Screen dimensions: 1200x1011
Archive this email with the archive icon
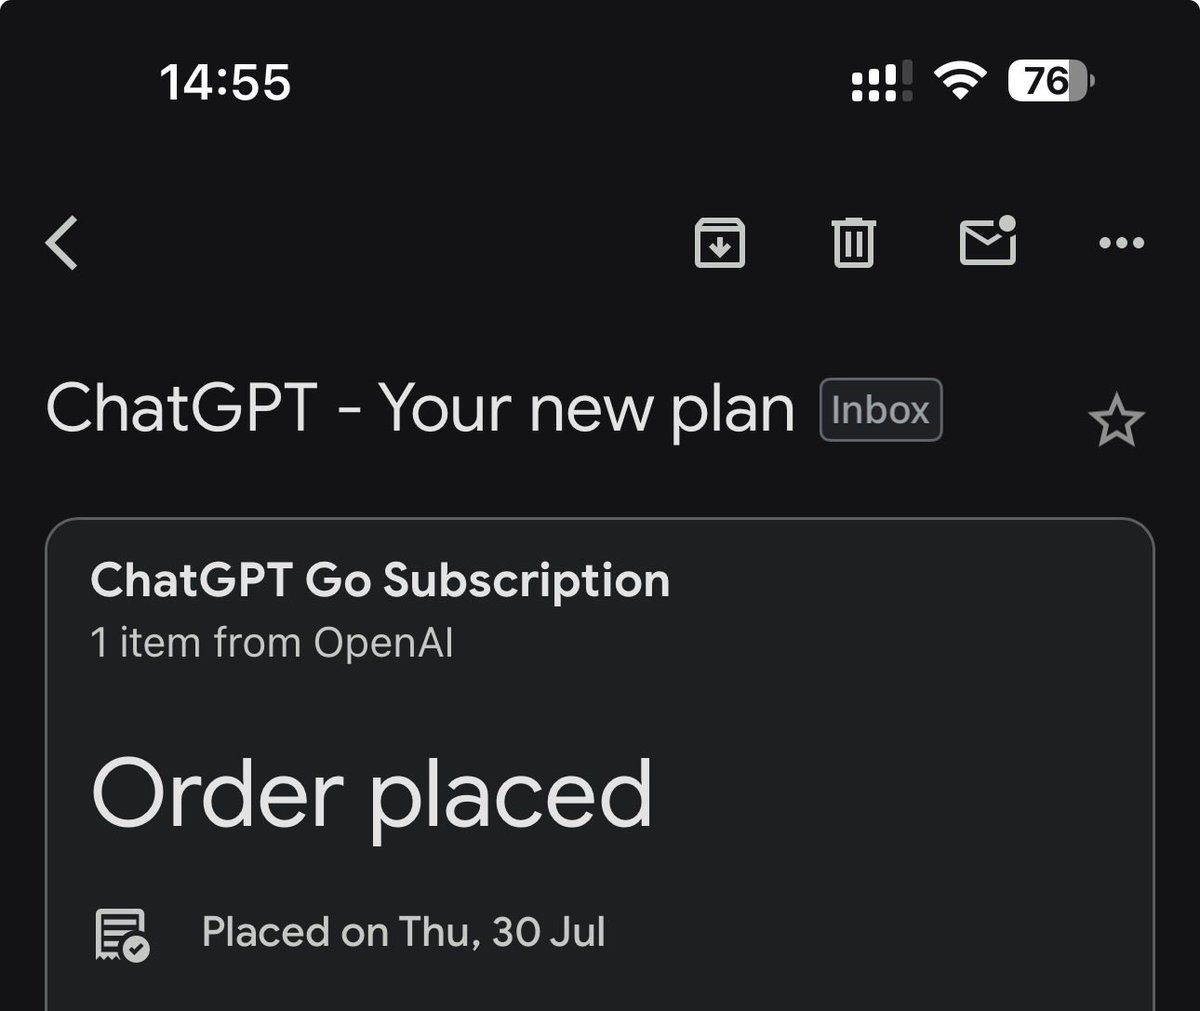[720, 243]
